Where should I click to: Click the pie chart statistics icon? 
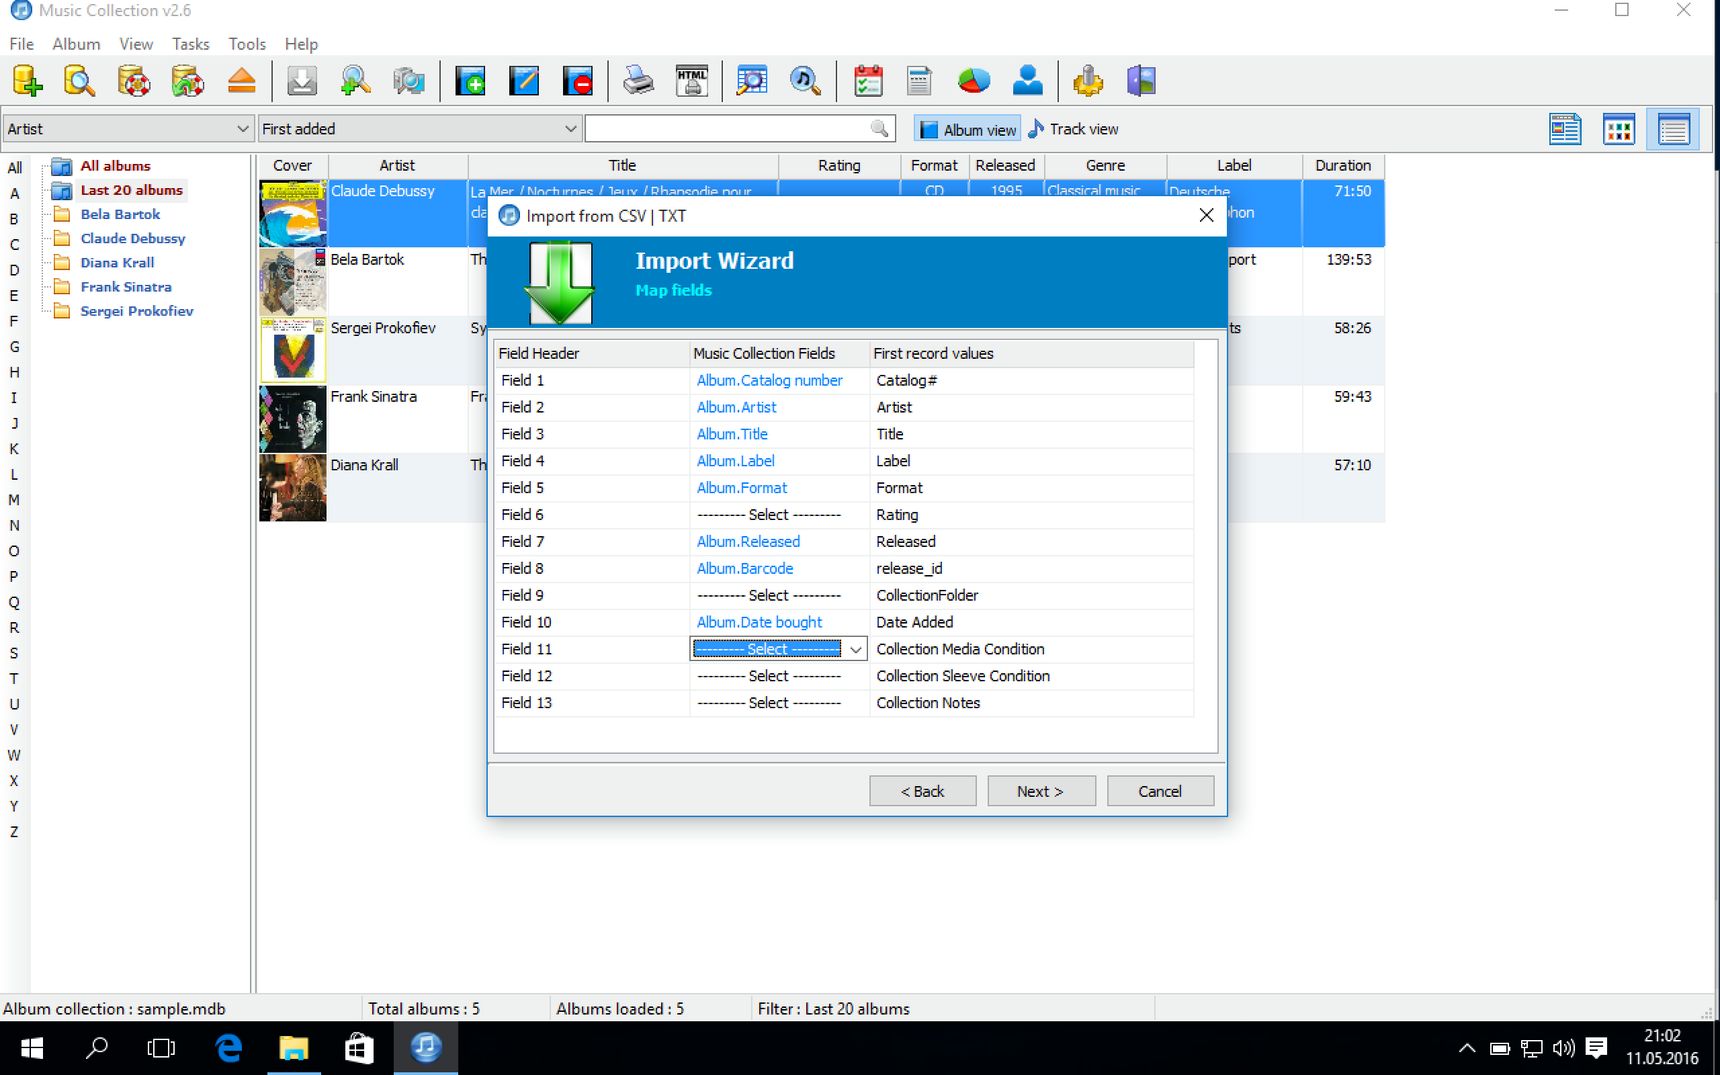pos(974,81)
